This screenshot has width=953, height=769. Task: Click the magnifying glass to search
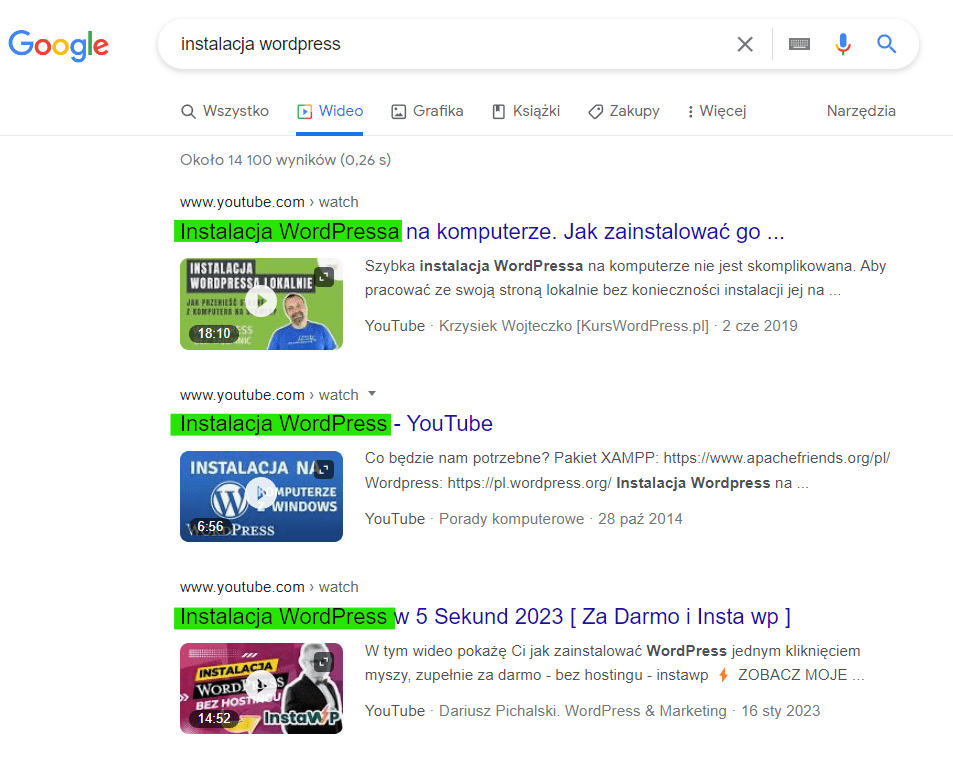tap(886, 44)
